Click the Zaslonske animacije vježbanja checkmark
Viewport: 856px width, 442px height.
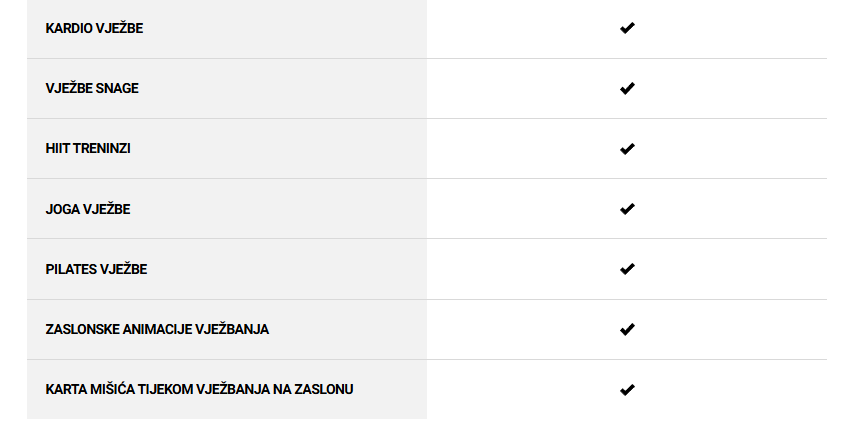pos(627,329)
